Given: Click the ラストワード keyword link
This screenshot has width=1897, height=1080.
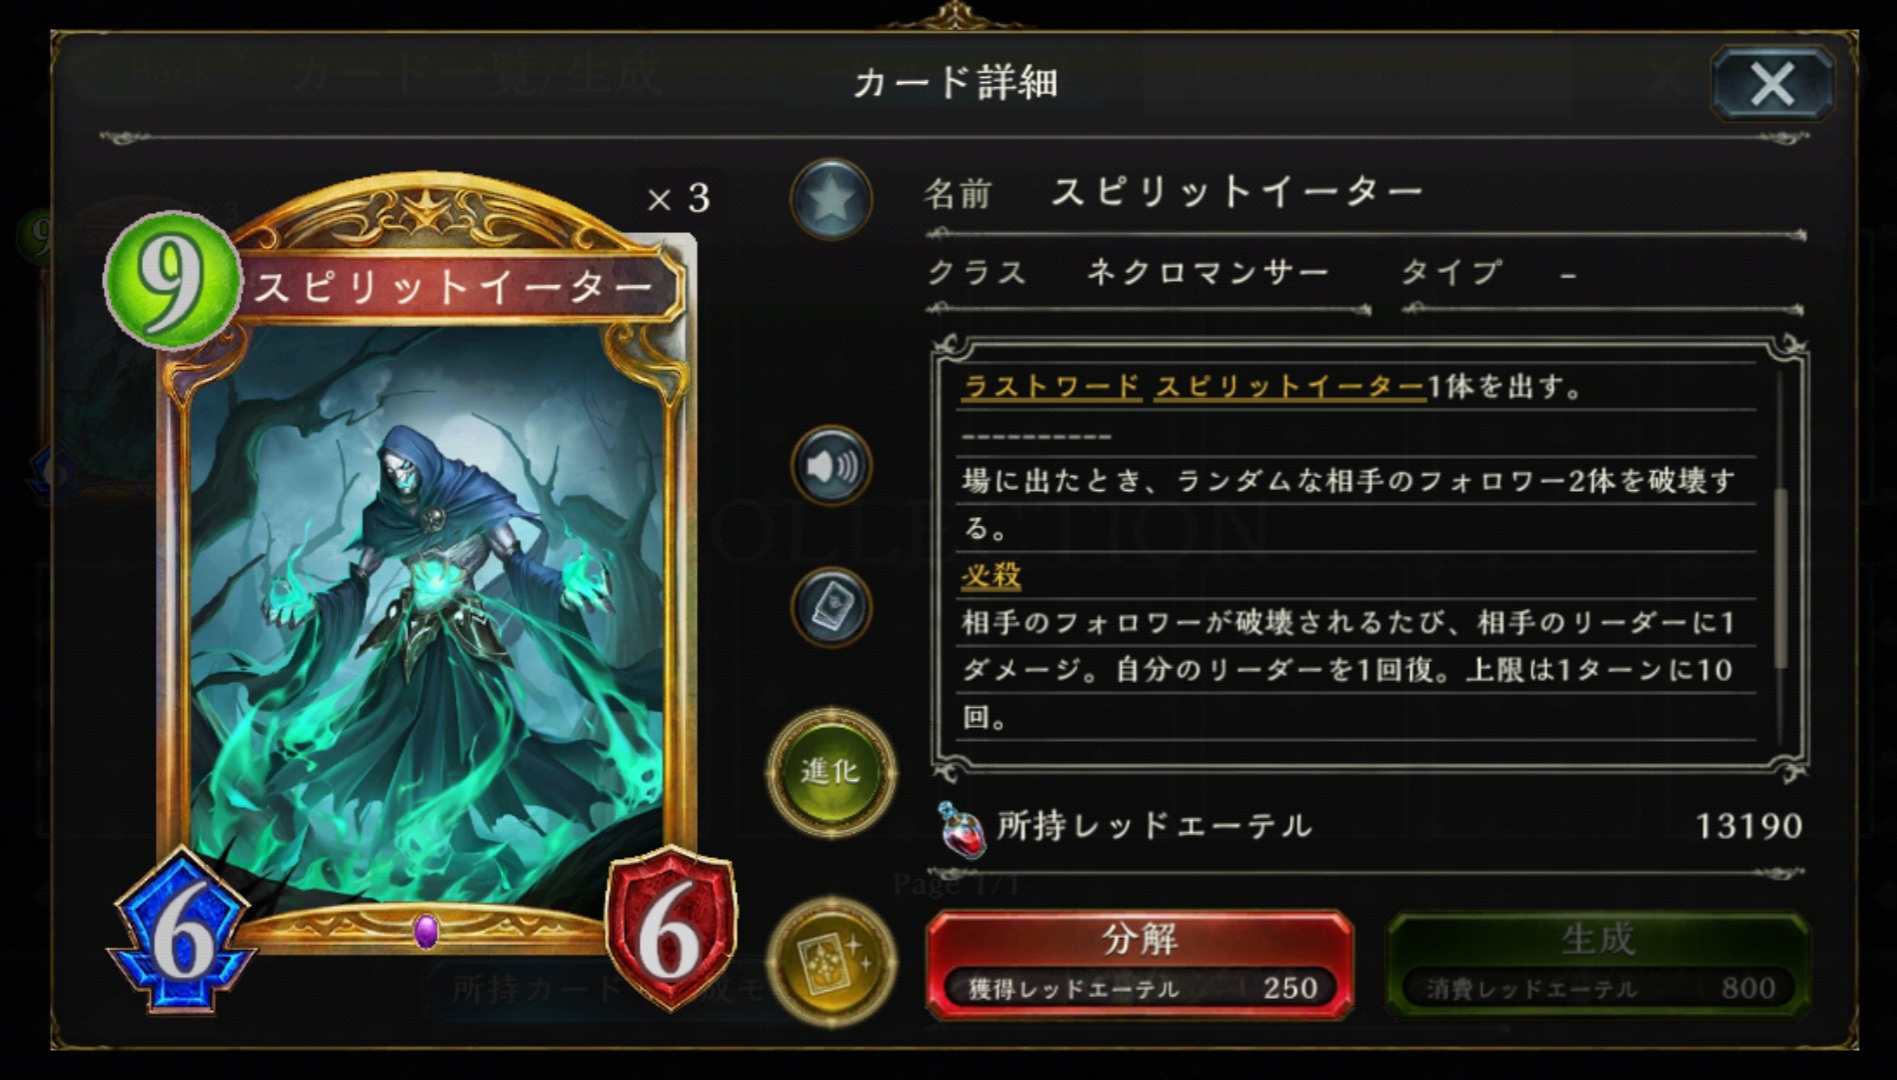Looking at the screenshot, I should [x=1051, y=386].
